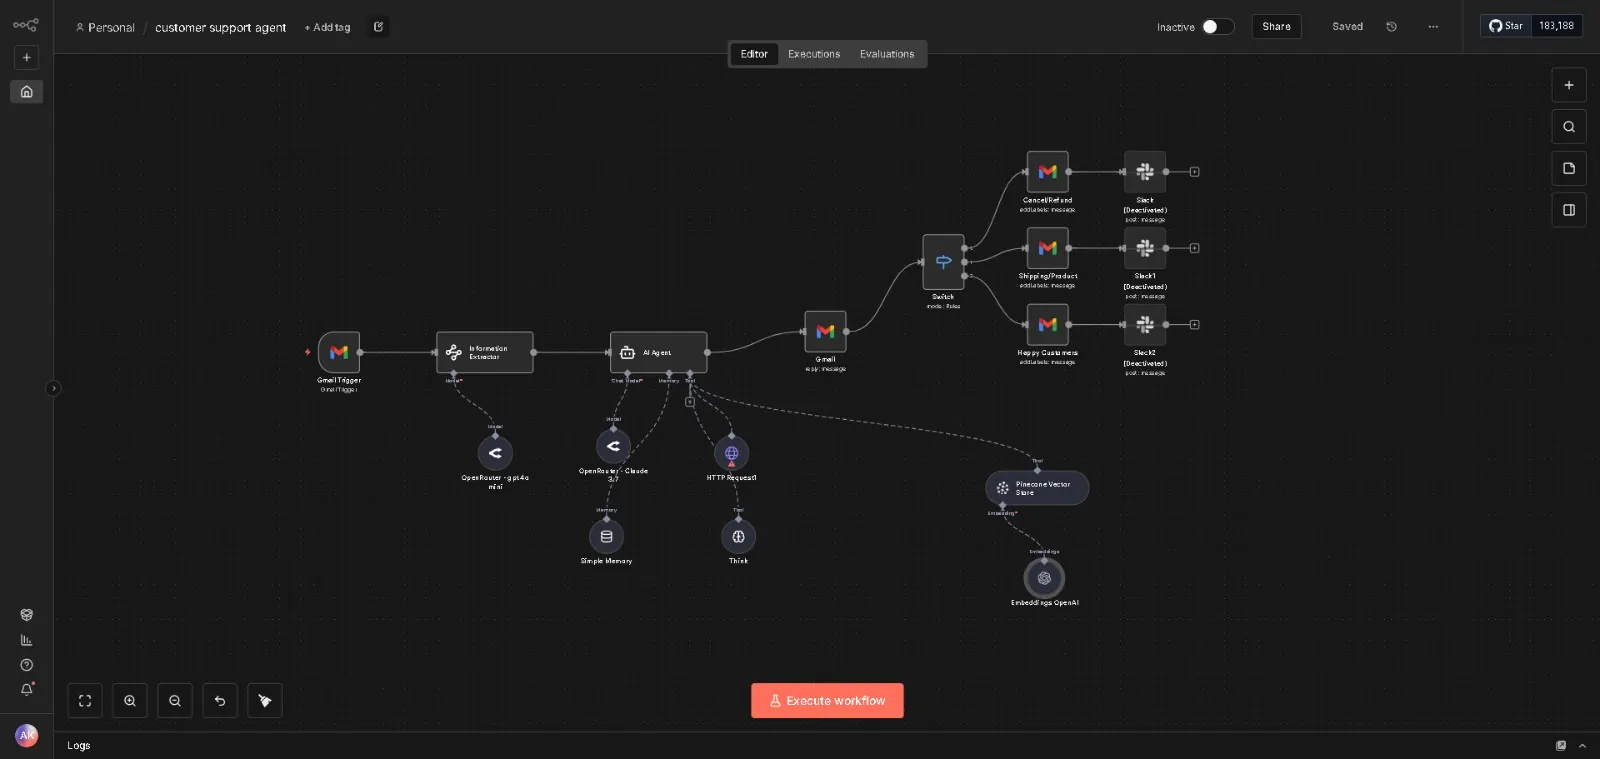Open the workflow more options menu

pyautogui.click(x=1433, y=27)
